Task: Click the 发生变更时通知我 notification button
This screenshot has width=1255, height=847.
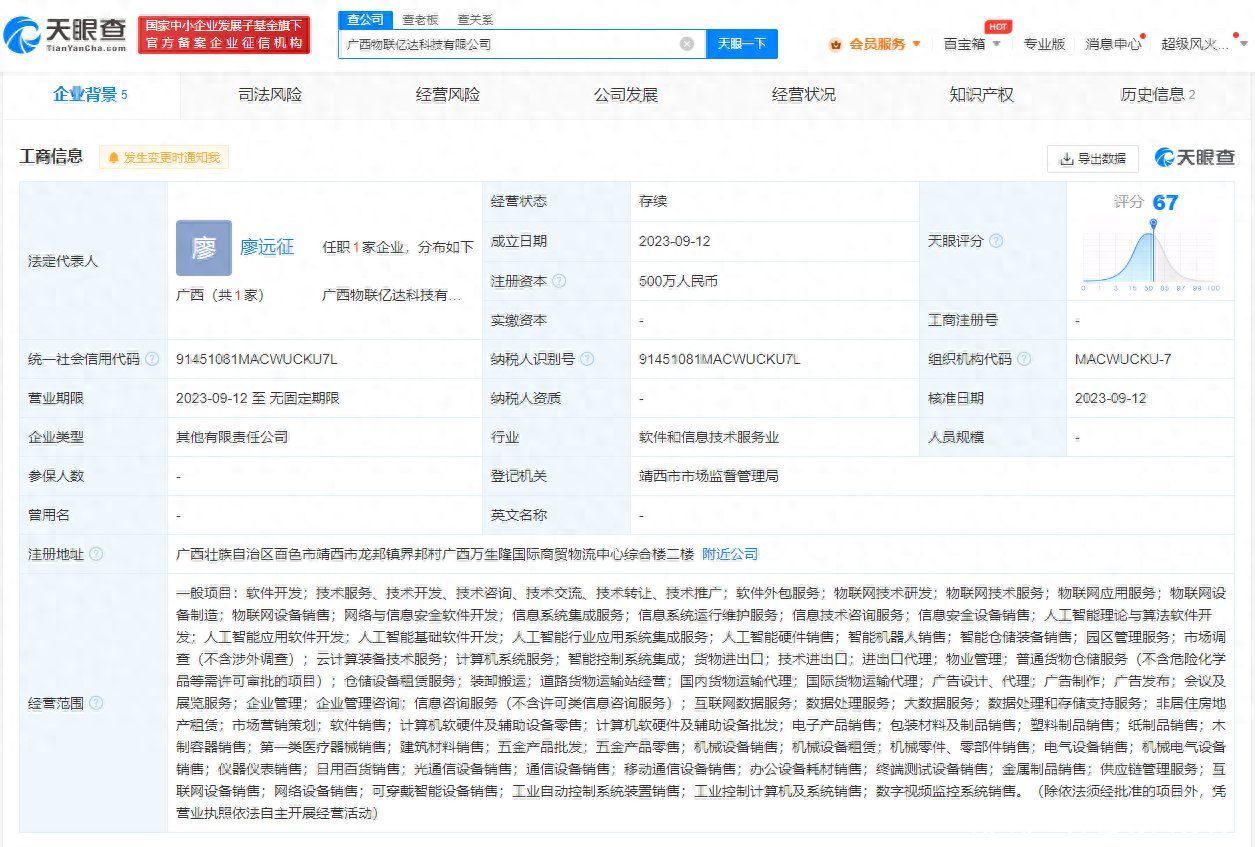Action: [164, 157]
